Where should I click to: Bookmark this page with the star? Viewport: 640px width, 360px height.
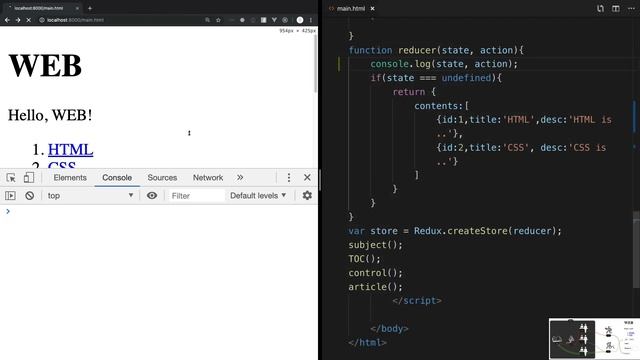pos(218,20)
